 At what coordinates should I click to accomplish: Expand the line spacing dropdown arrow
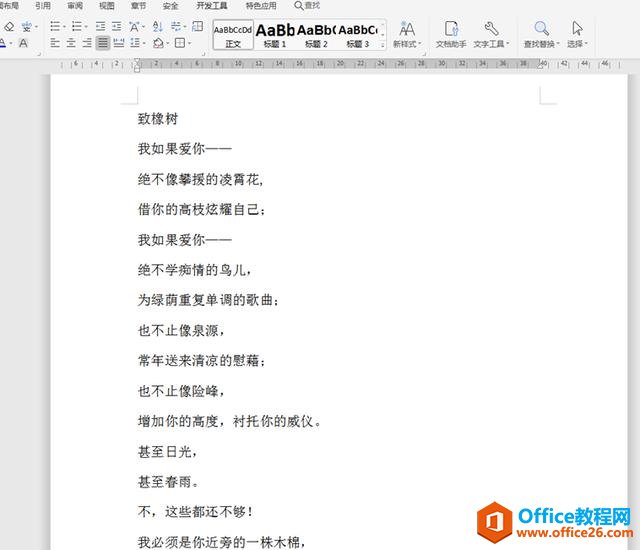pos(144,43)
